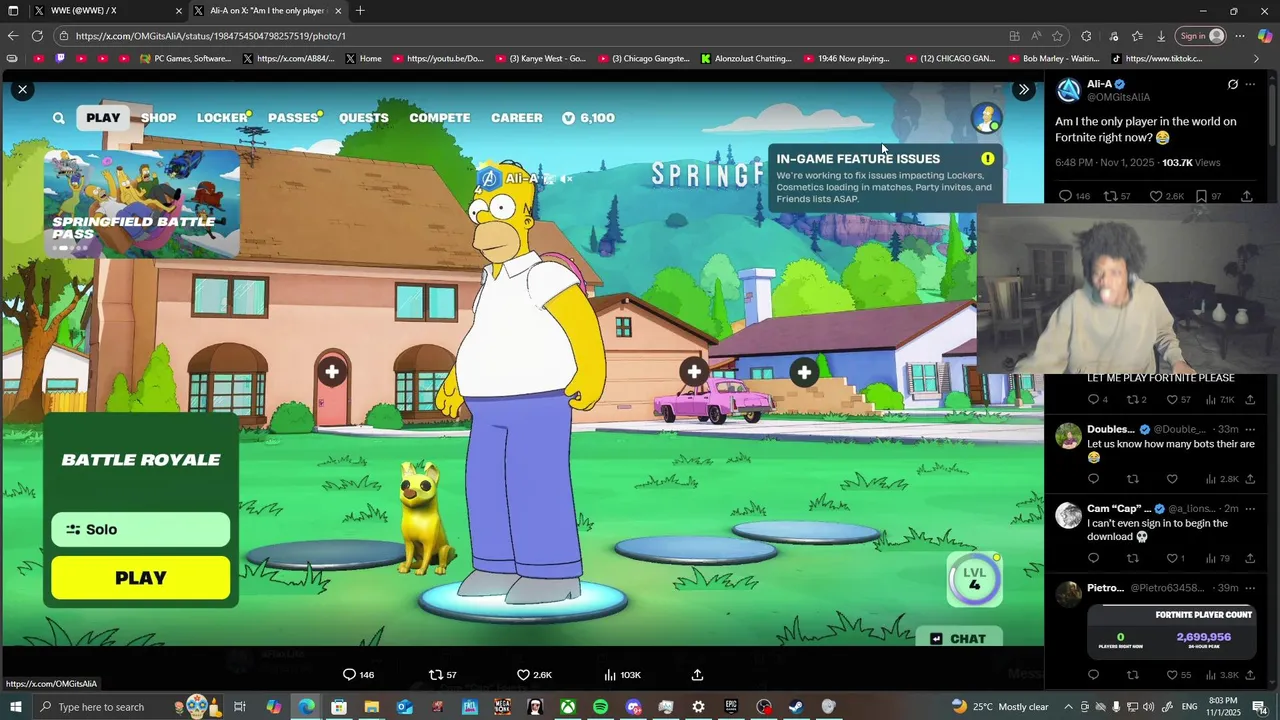Screen dimensions: 1280x720
Task: Open 'PC Games, Software...' bookmark
Action: coord(186,59)
